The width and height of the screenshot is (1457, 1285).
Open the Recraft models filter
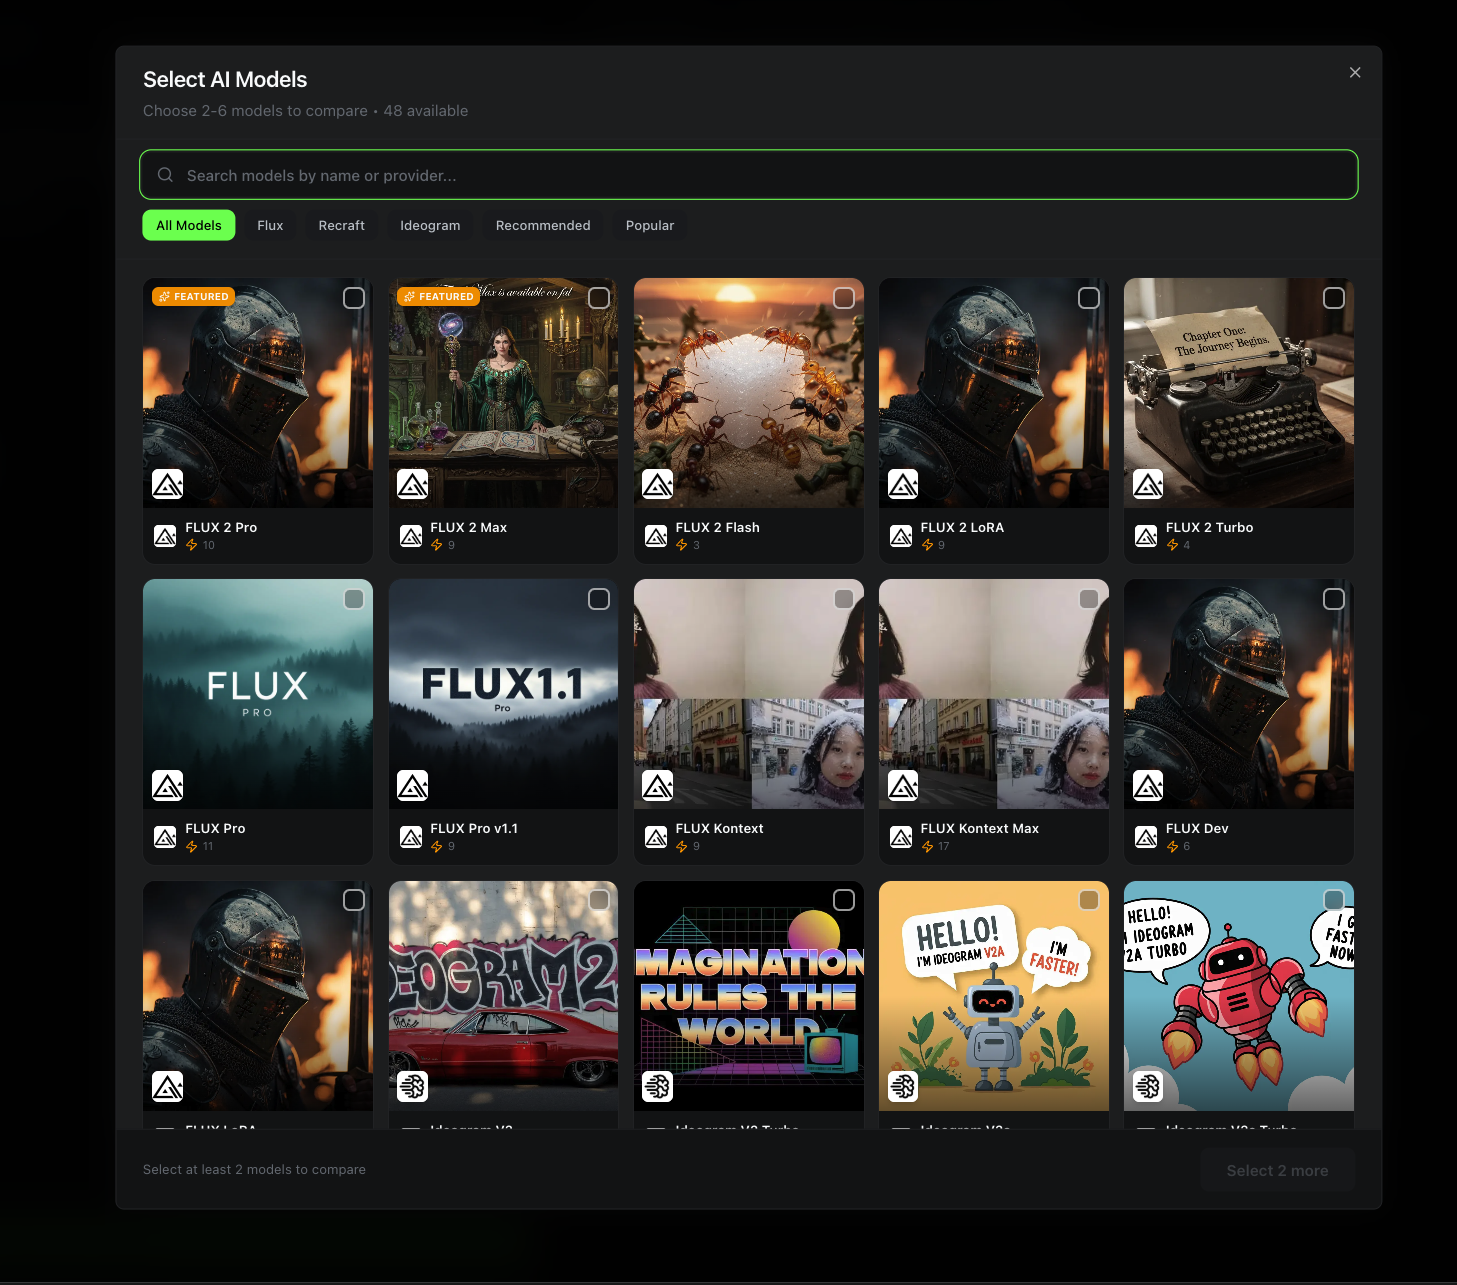pyautogui.click(x=341, y=225)
